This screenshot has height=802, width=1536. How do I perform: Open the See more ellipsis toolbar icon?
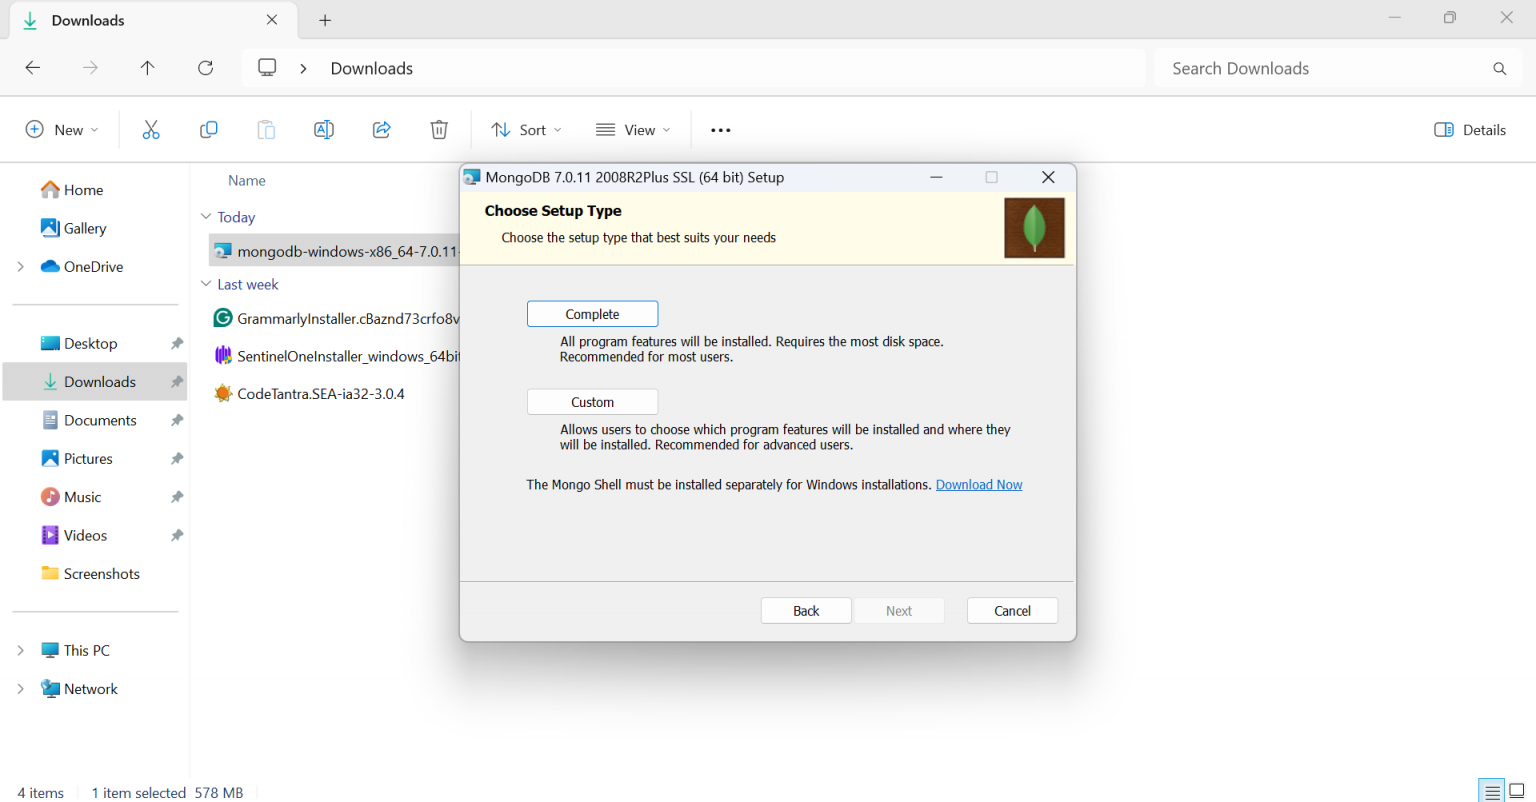tap(720, 129)
